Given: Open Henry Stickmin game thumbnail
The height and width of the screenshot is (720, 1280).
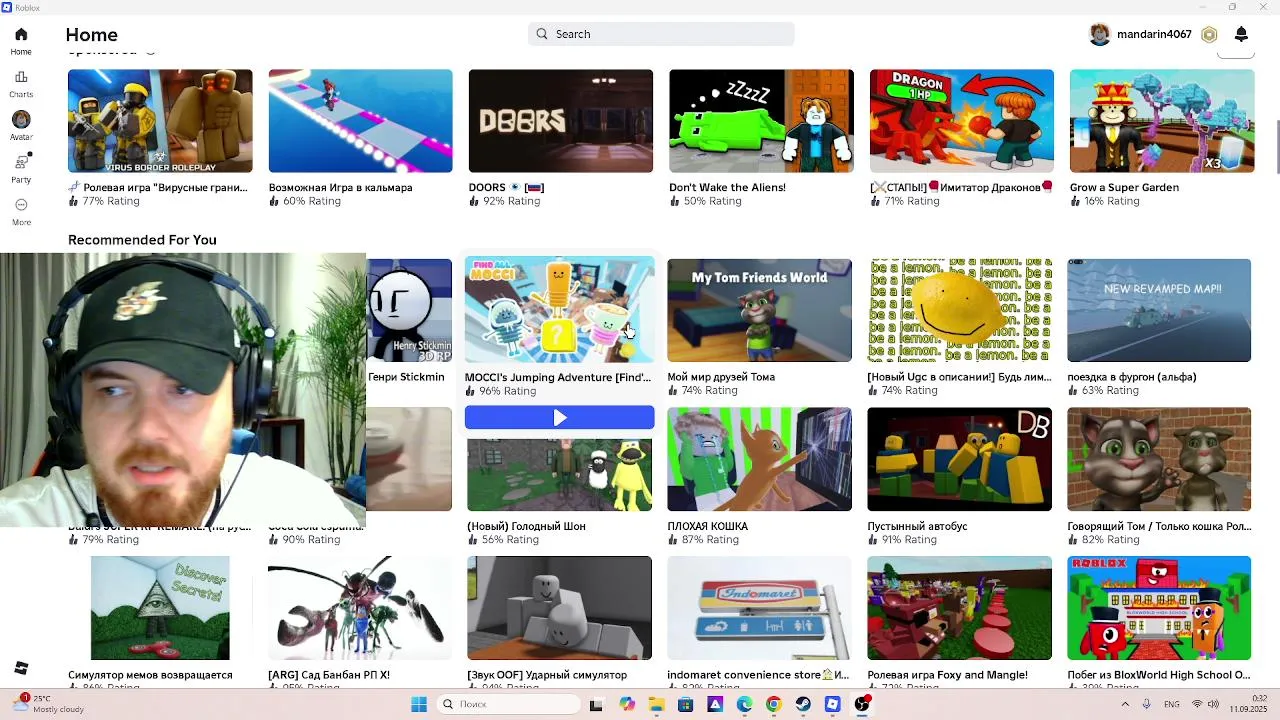Looking at the screenshot, I should coord(409,310).
